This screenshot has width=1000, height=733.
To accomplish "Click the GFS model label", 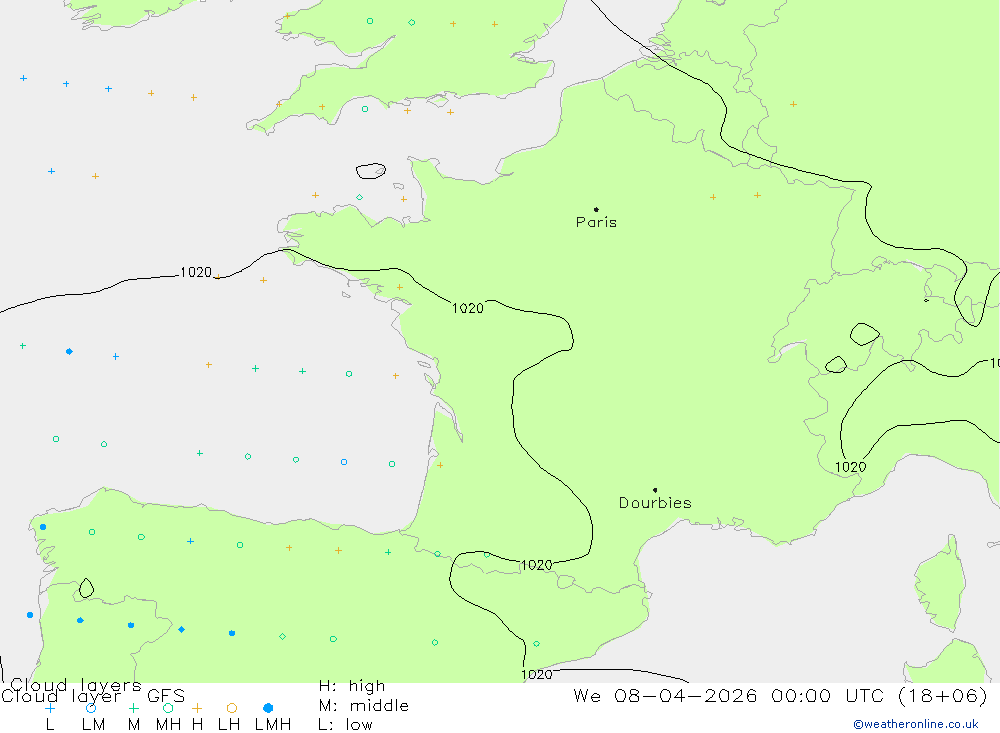I will point(166,696).
